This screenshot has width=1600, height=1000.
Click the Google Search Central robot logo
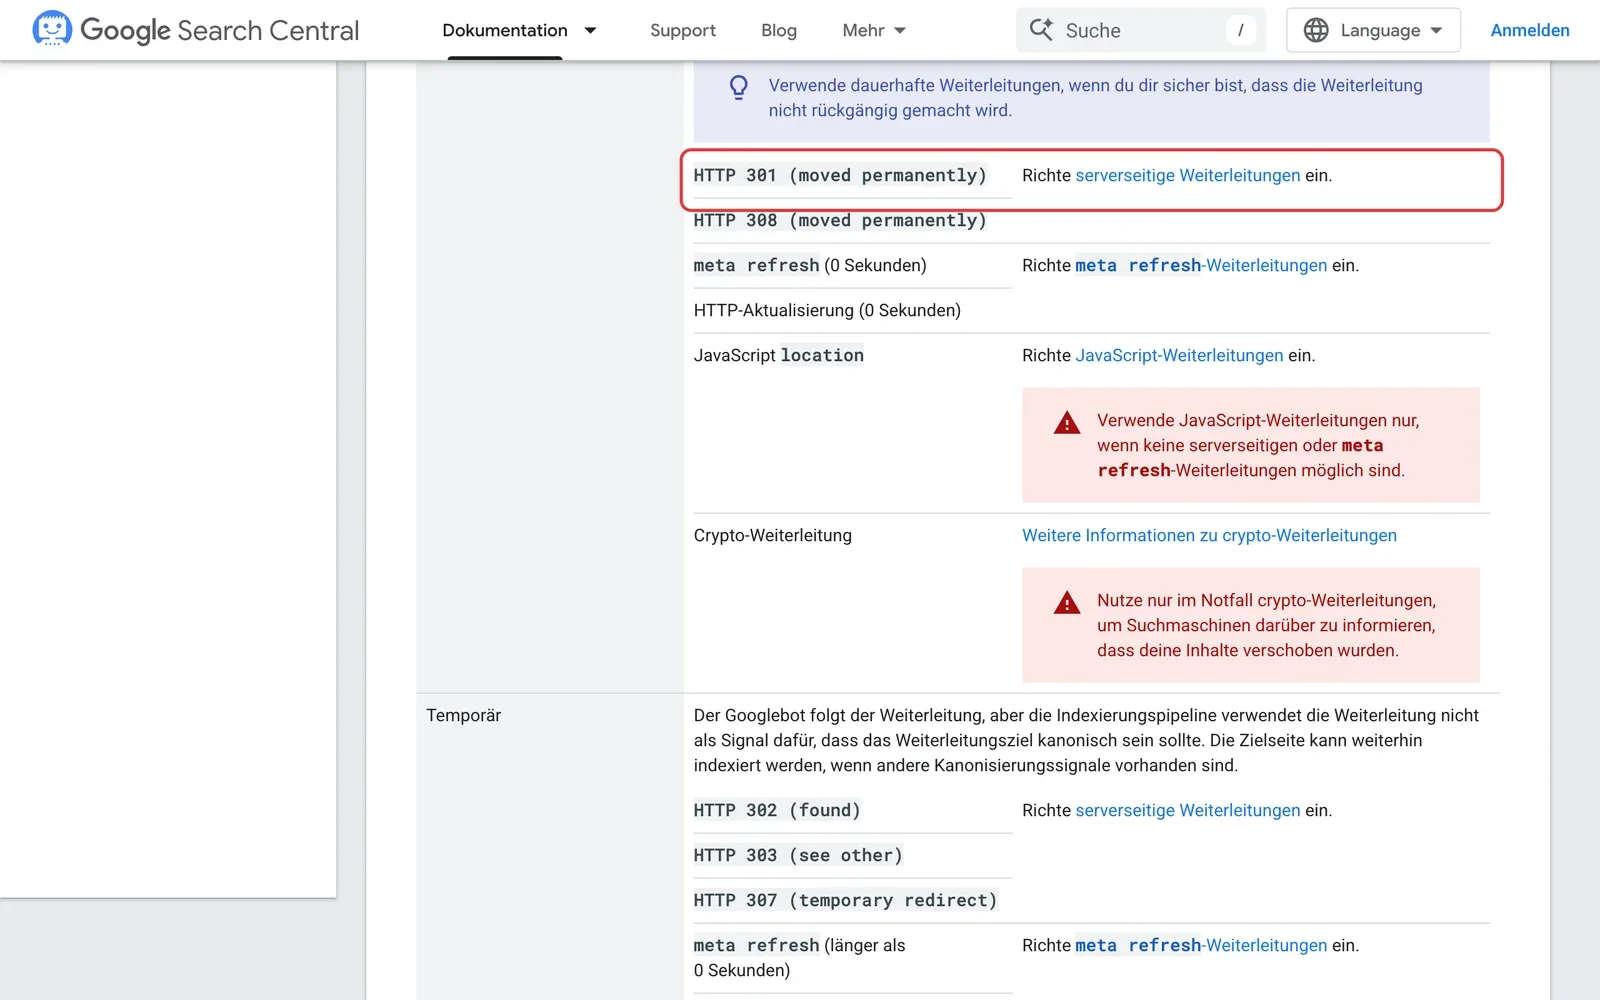pos(52,29)
